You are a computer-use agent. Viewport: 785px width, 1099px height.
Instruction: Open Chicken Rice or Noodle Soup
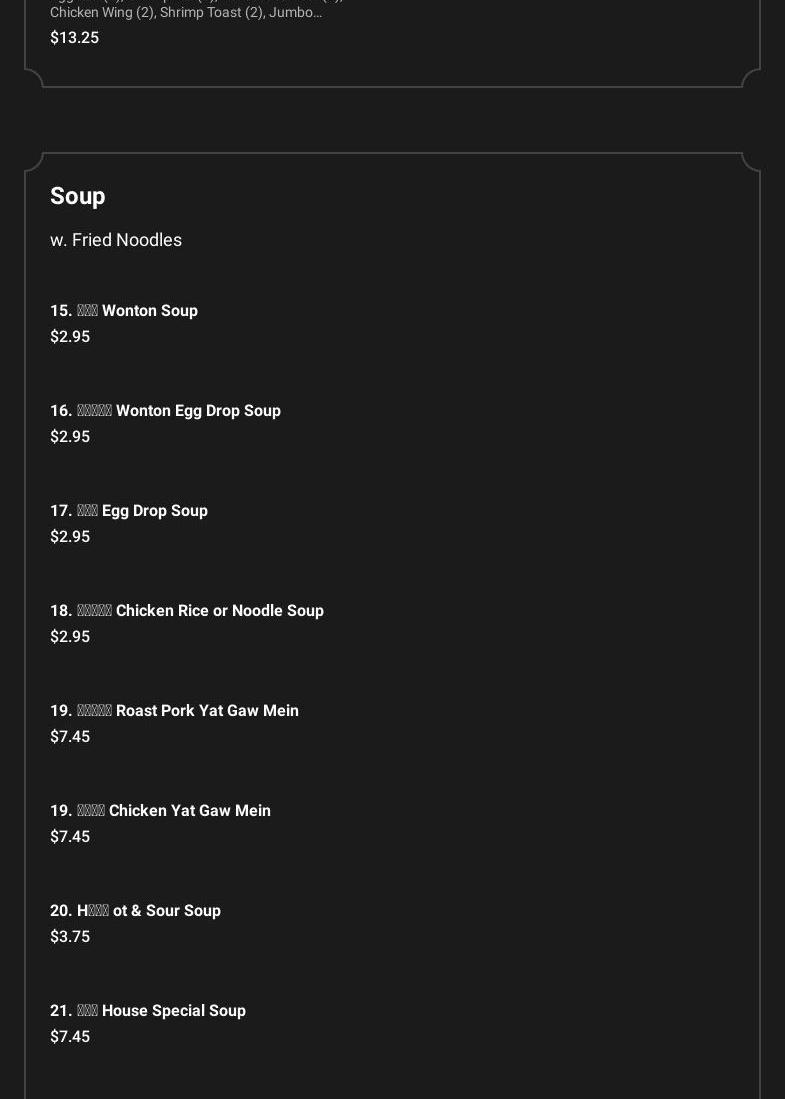(187, 611)
